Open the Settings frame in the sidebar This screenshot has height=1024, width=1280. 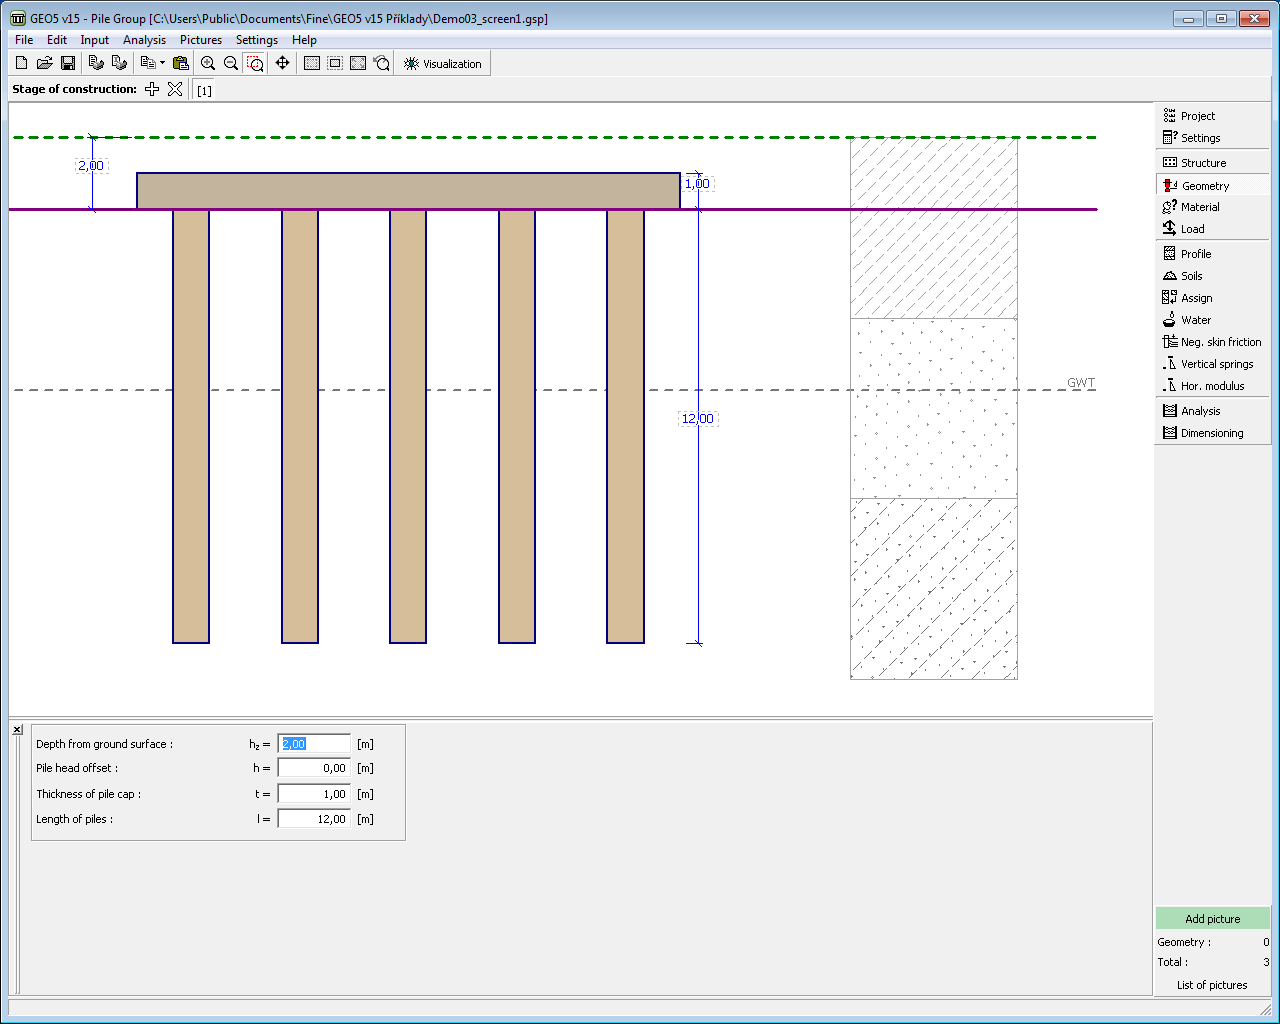click(1213, 138)
